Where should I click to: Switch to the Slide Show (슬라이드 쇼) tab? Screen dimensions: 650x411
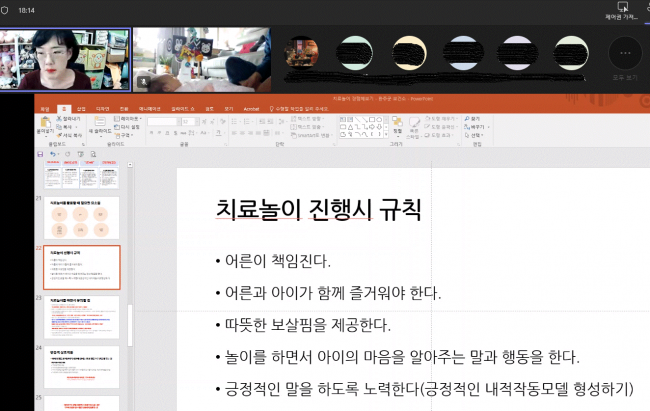pyautogui.click(x=183, y=109)
